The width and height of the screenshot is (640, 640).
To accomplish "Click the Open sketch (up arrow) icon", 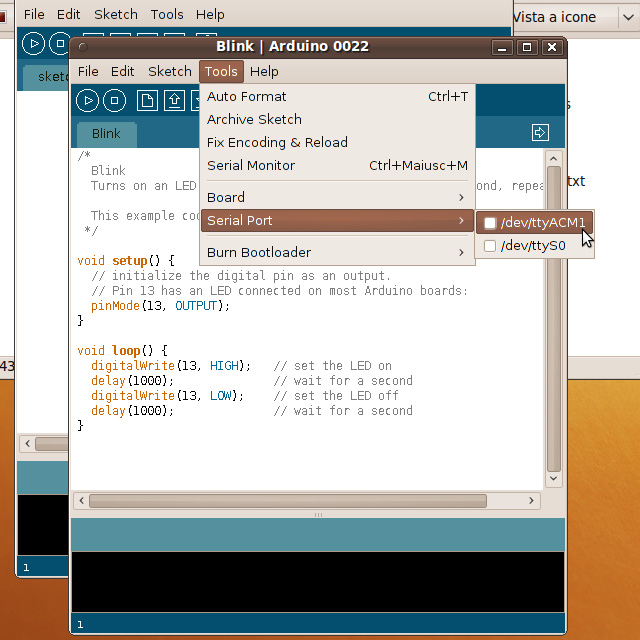I will click(x=174, y=100).
